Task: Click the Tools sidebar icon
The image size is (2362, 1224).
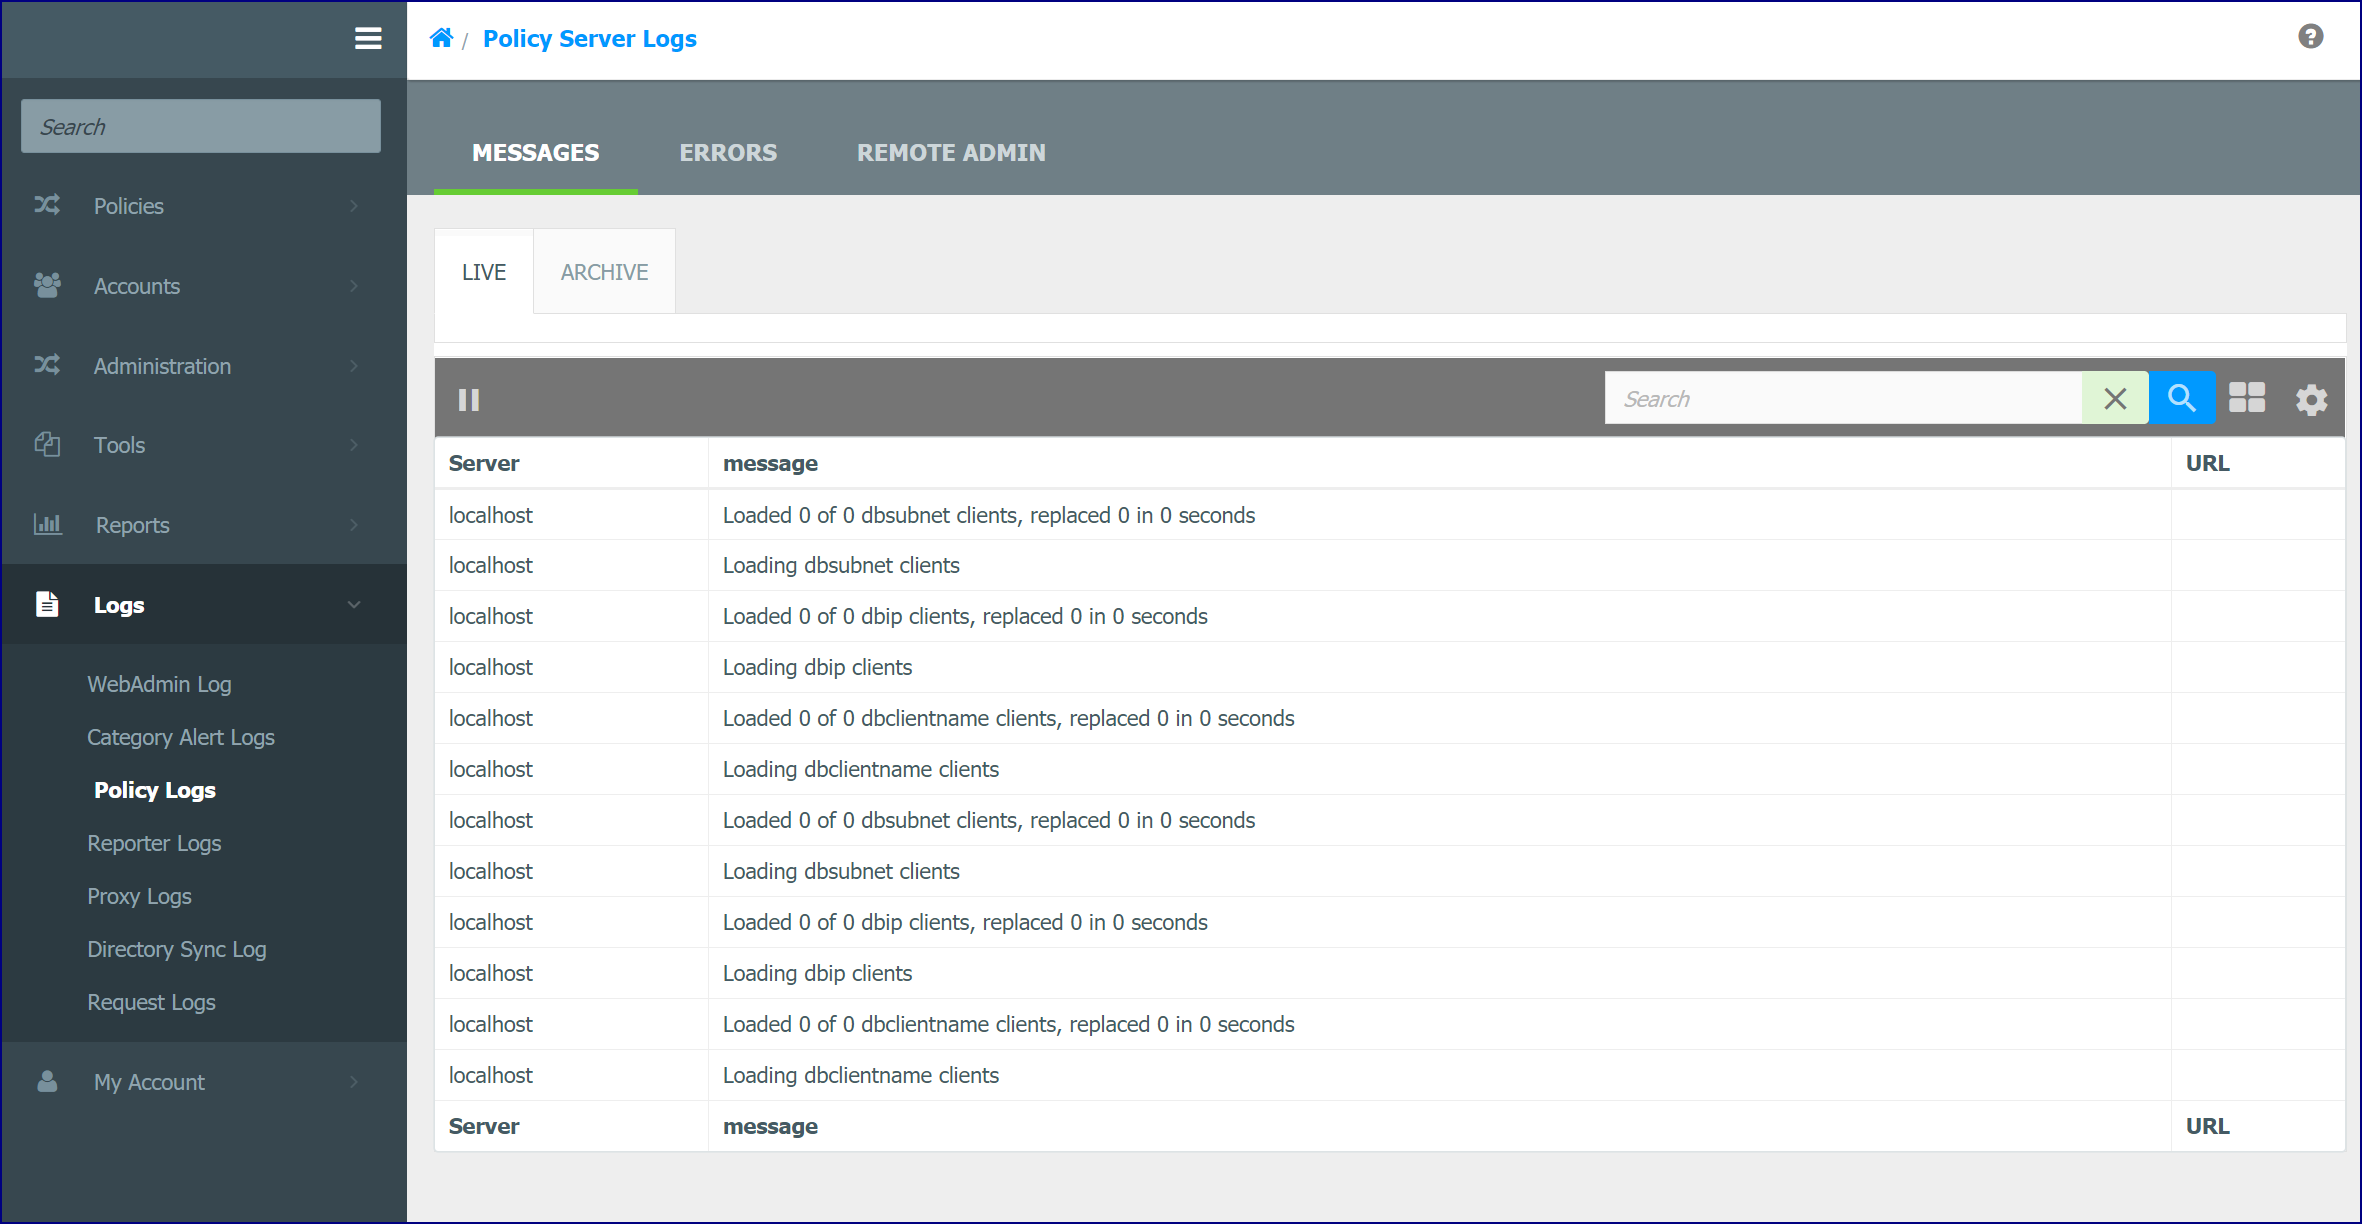Action: click(47, 444)
